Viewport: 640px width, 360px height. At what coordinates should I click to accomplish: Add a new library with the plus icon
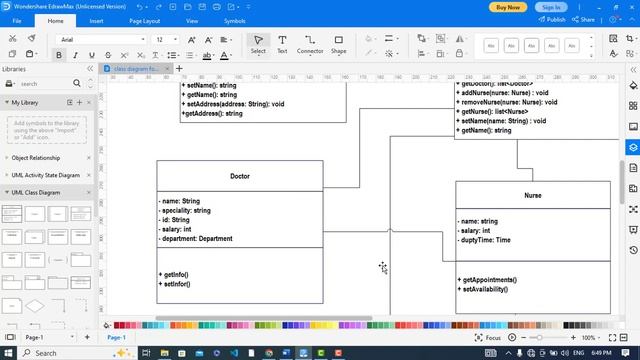(80, 102)
